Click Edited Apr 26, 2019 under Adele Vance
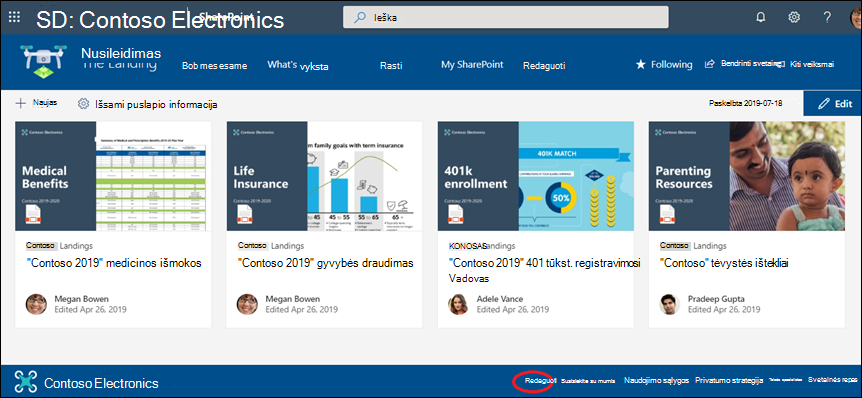The height and width of the screenshot is (398, 862). click(x=512, y=309)
